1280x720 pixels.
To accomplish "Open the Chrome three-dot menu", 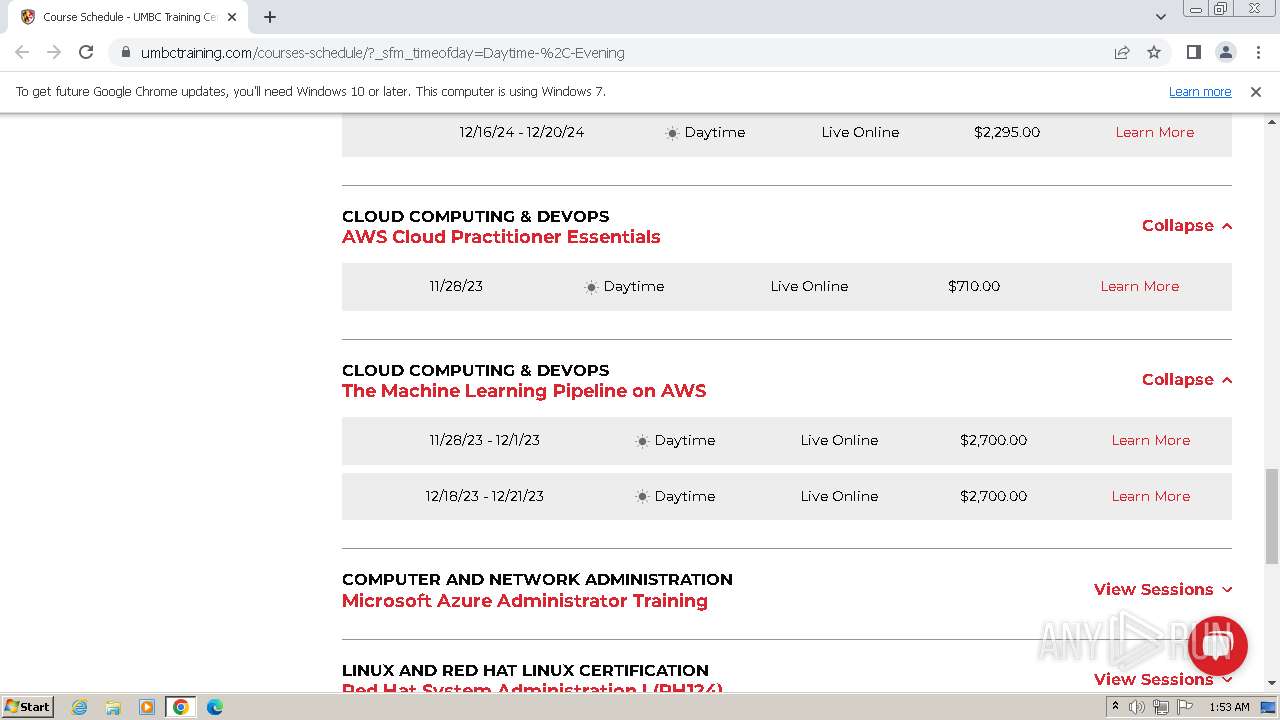I will click(1257, 53).
